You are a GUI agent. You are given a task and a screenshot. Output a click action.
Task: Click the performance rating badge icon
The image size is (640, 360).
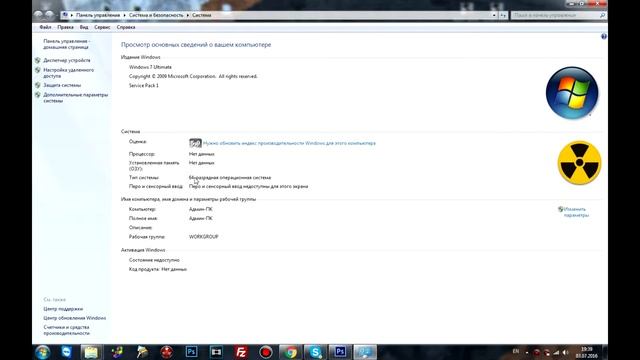click(x=195, y=143)
